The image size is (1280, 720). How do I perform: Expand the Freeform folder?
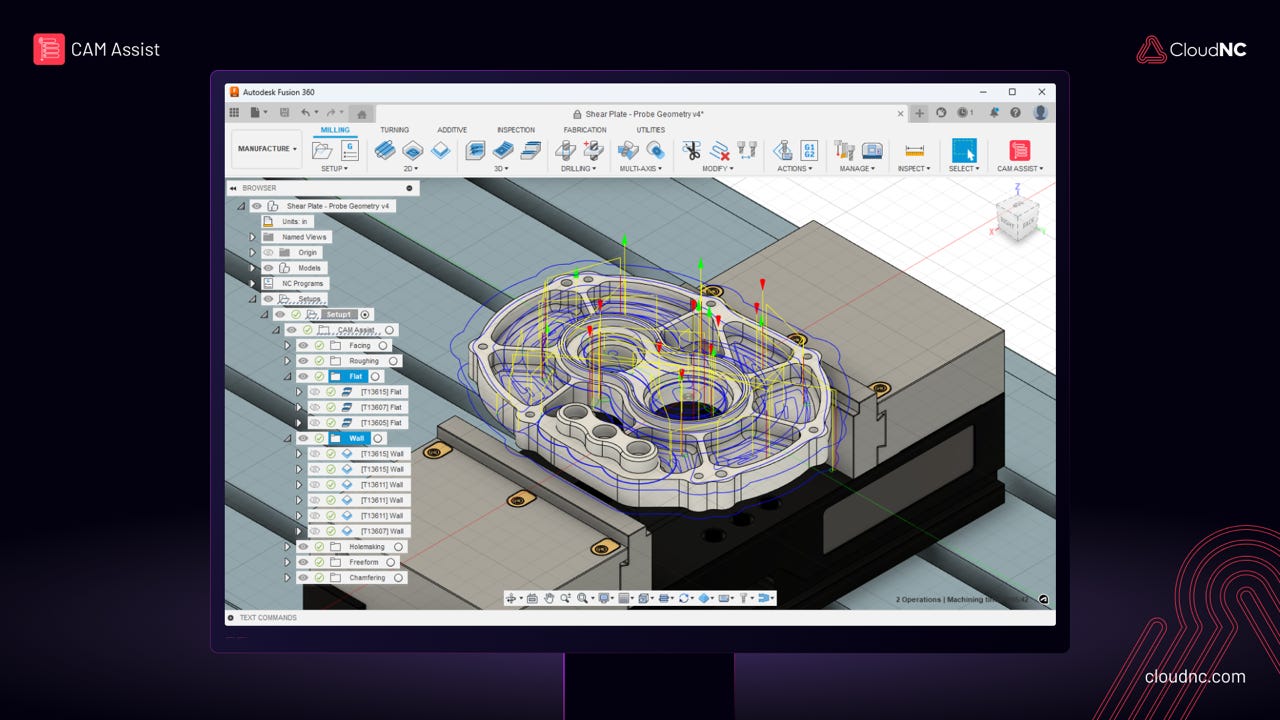pyautogui.click(x=288, y=562)
